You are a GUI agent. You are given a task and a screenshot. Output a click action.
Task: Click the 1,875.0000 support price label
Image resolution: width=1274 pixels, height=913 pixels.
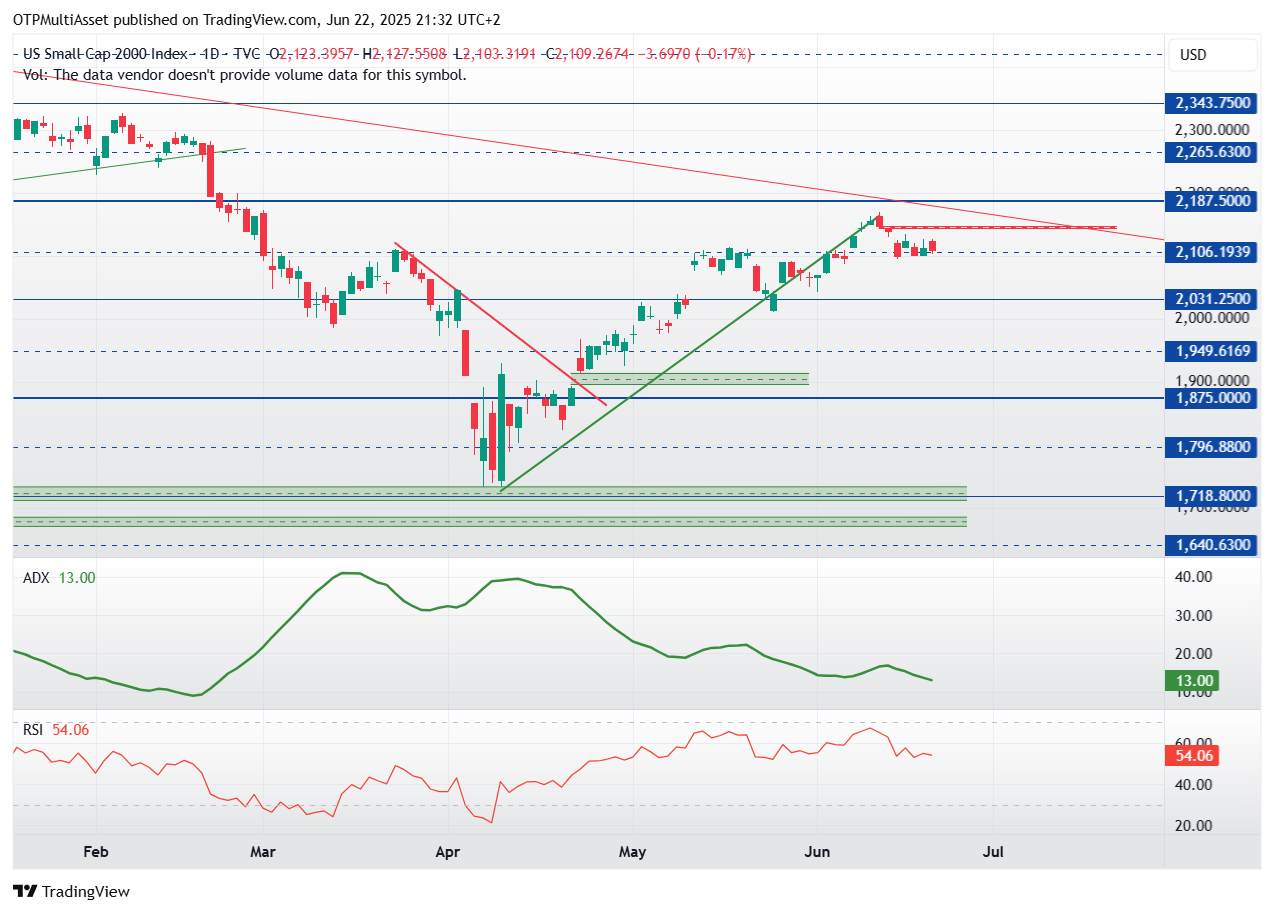click(1213, 397)
